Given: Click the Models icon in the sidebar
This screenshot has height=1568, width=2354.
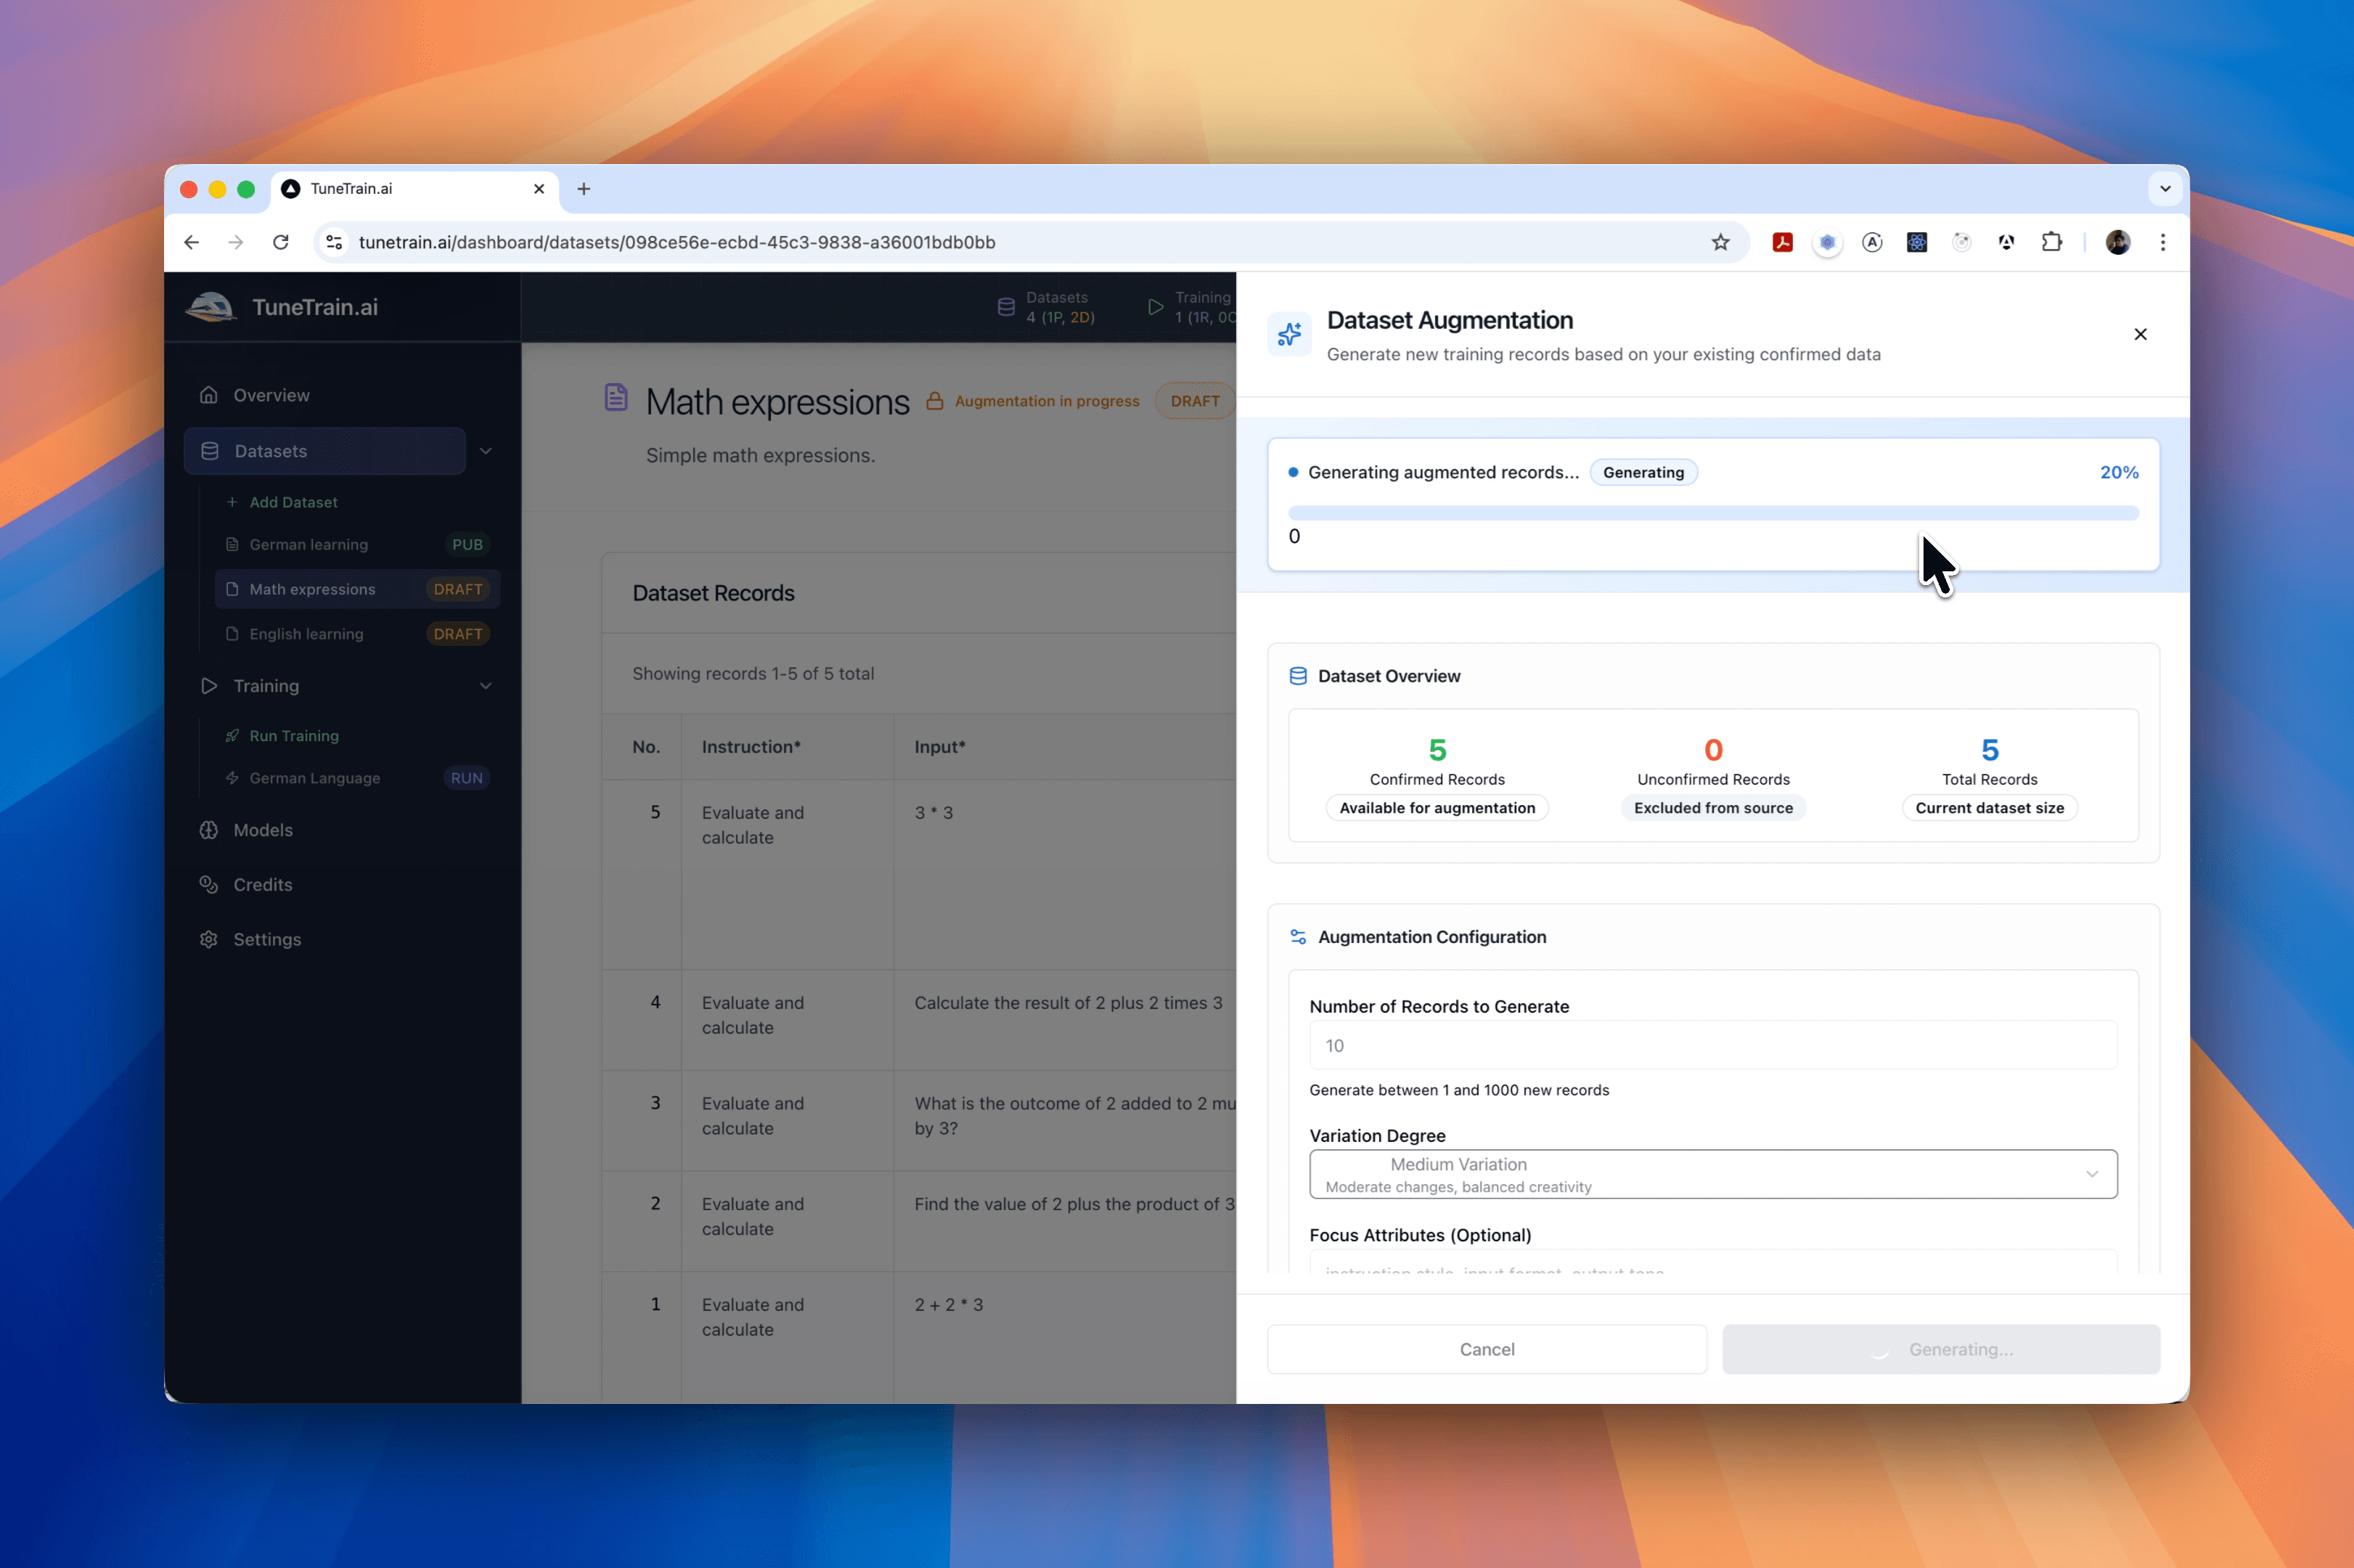Looking at the screenshot, I should pyautogui.click(x=208, y=830).
